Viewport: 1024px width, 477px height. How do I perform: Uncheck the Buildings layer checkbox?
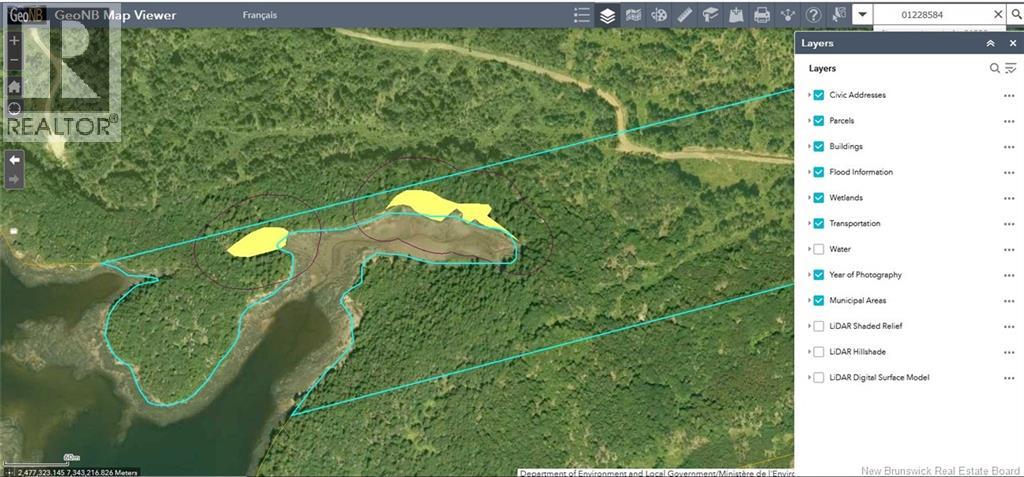click(818, 146)
